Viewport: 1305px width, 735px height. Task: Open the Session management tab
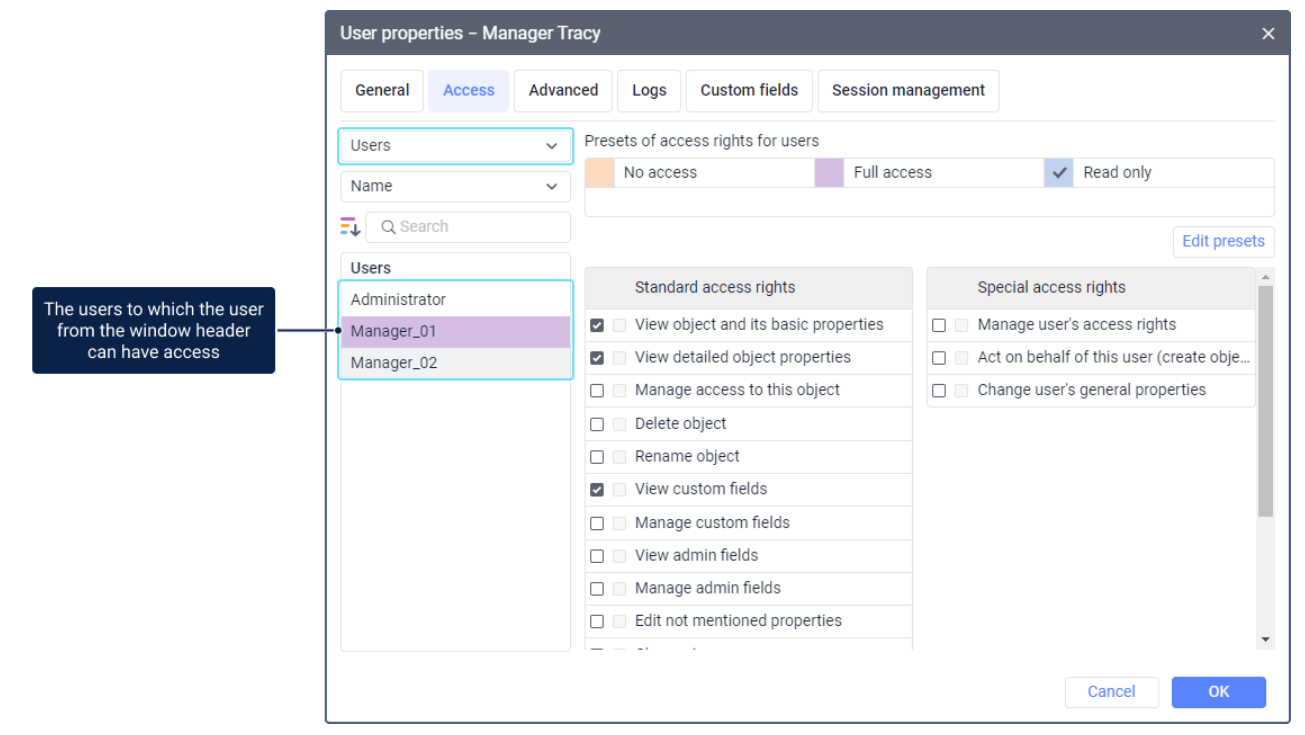[x=908, y=90]
